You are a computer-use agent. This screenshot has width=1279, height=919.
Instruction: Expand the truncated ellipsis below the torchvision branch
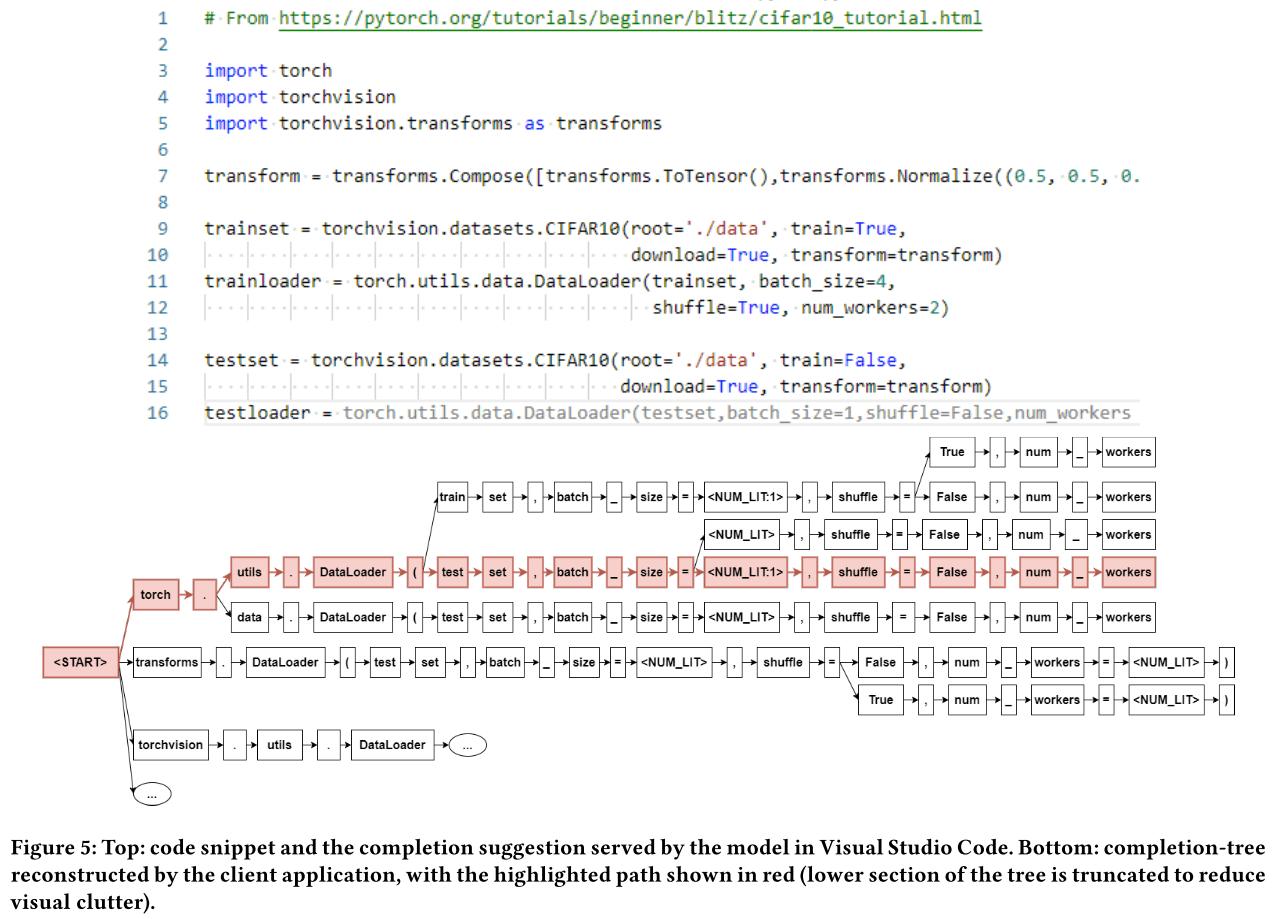(x=152, y=793)
